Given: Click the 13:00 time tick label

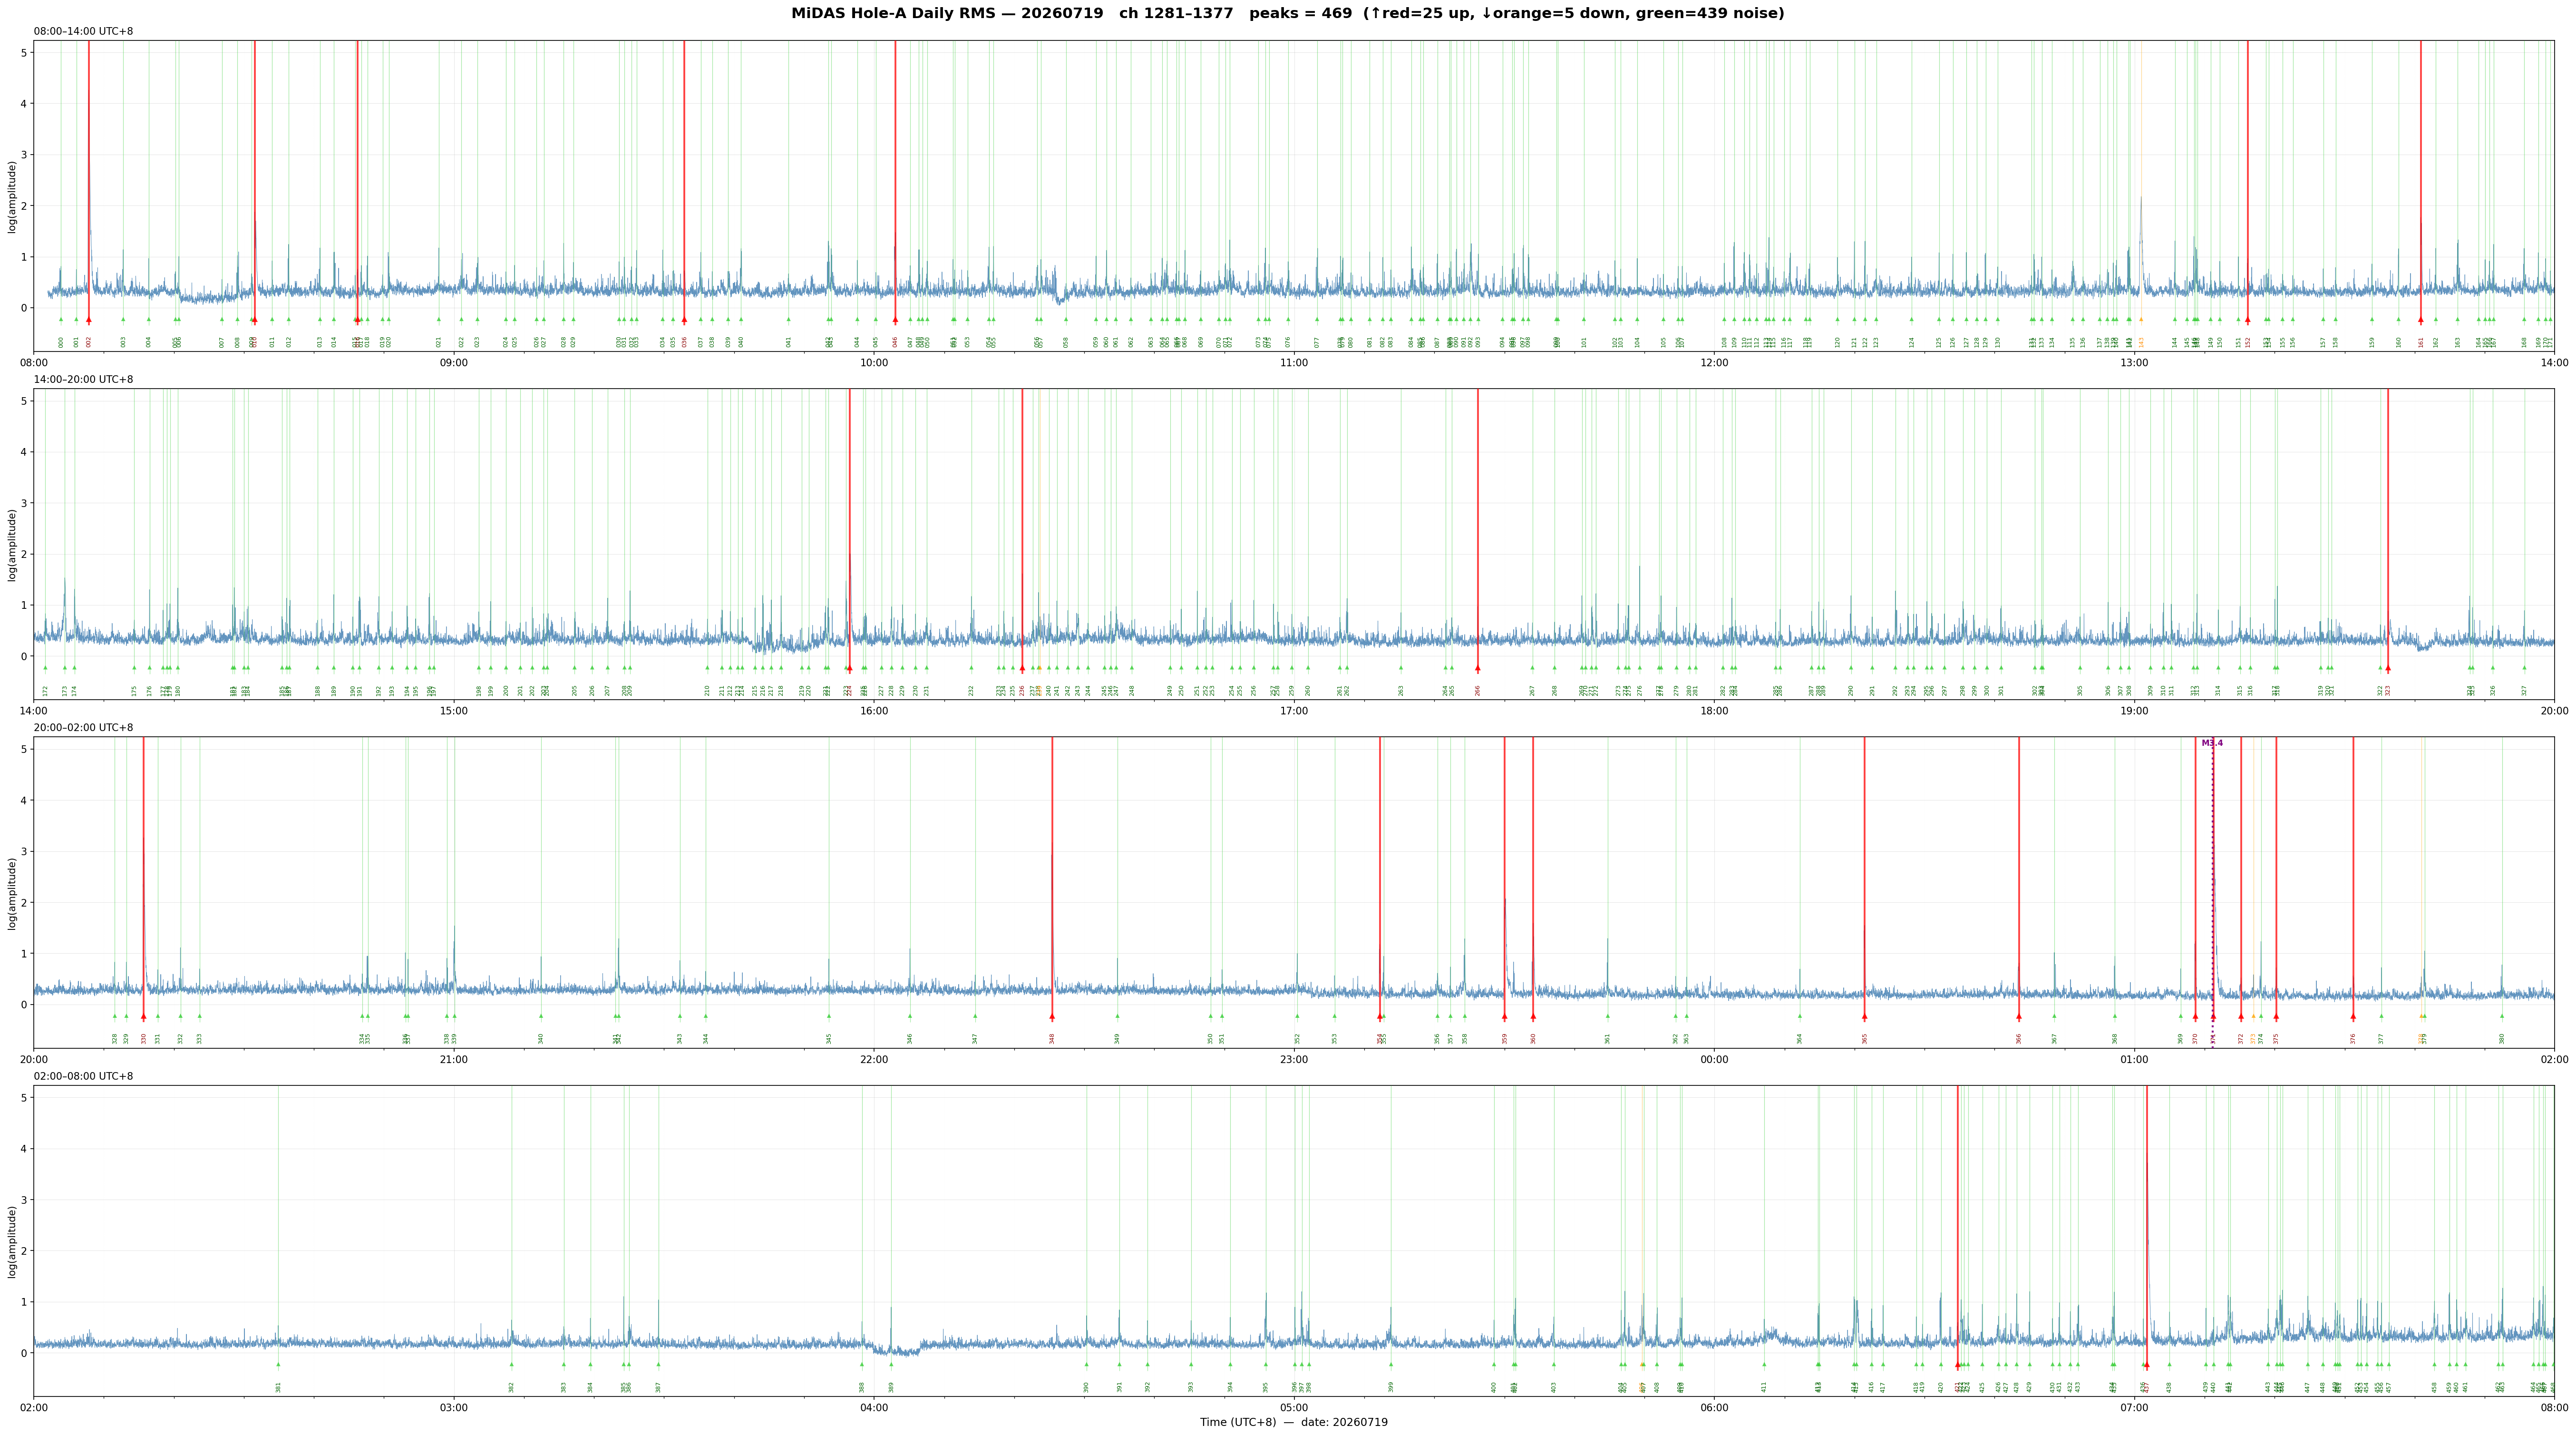Looking at the screenshot, I should (2134, 362).
